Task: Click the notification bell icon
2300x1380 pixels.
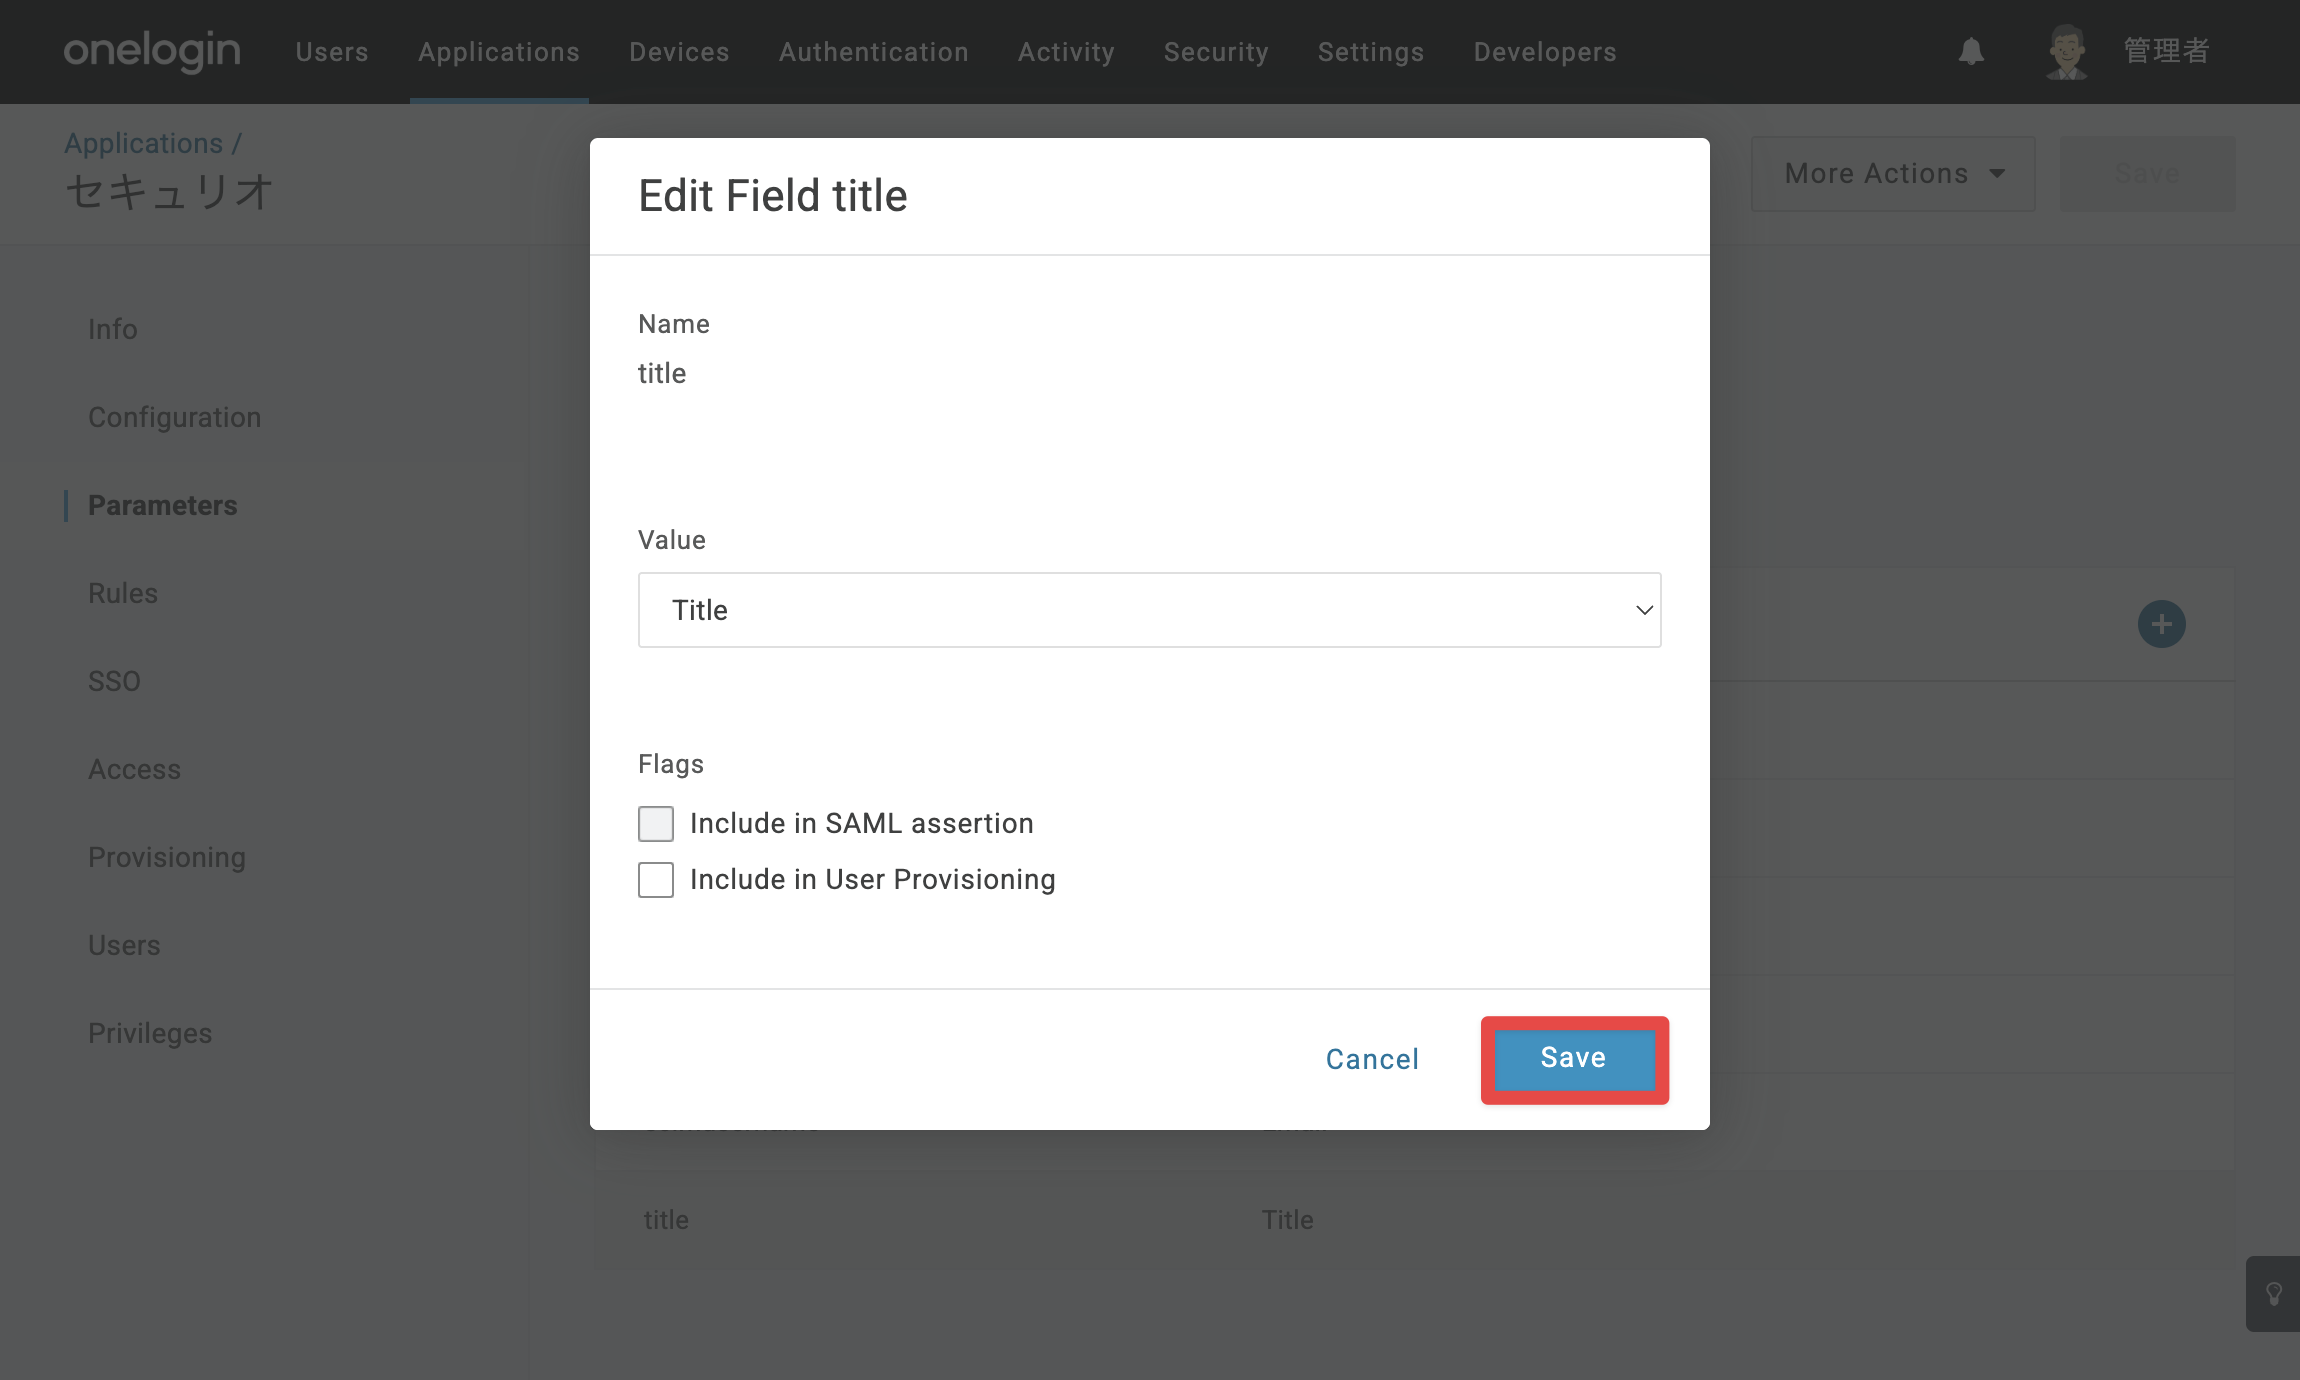Action: pos(1971,52)
